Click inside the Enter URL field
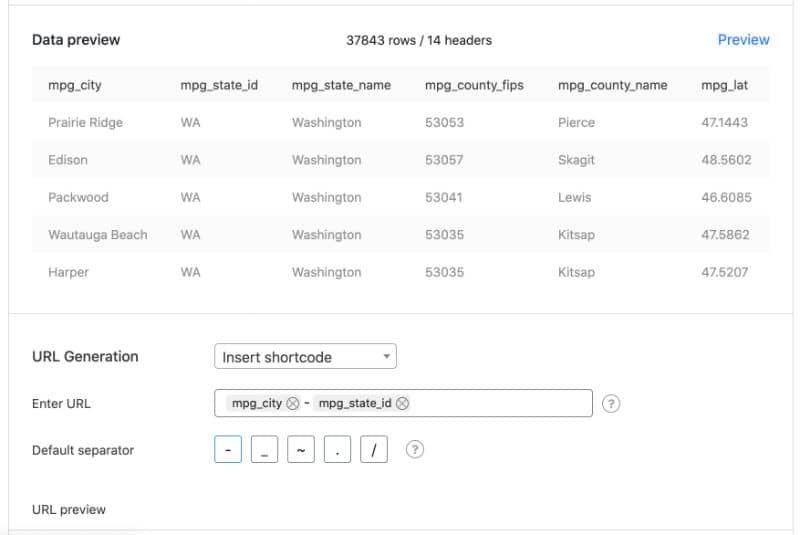 click(500, 403)
